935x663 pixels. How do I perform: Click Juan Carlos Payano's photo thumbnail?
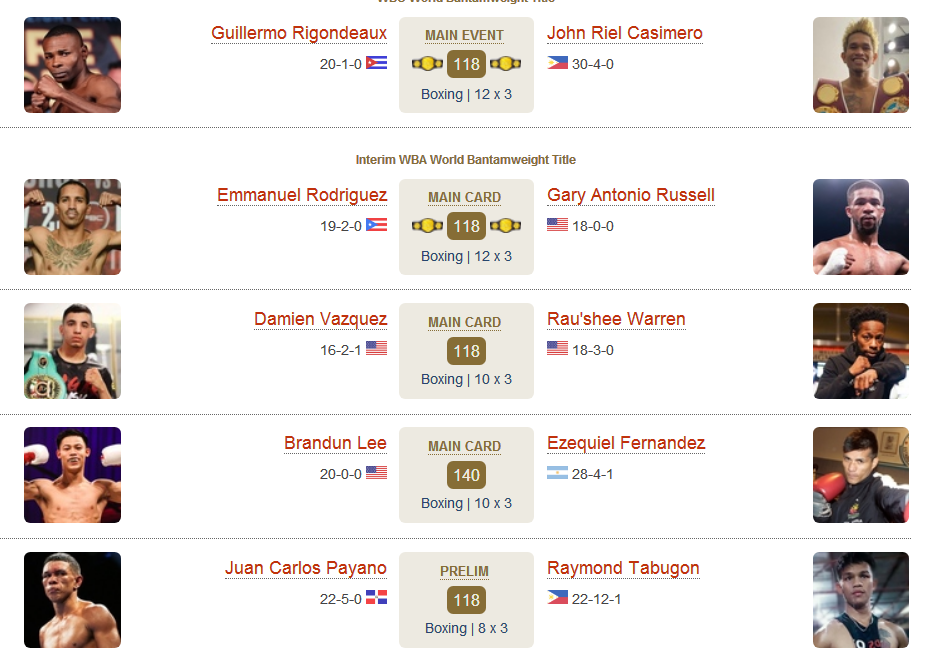point(73,600)
